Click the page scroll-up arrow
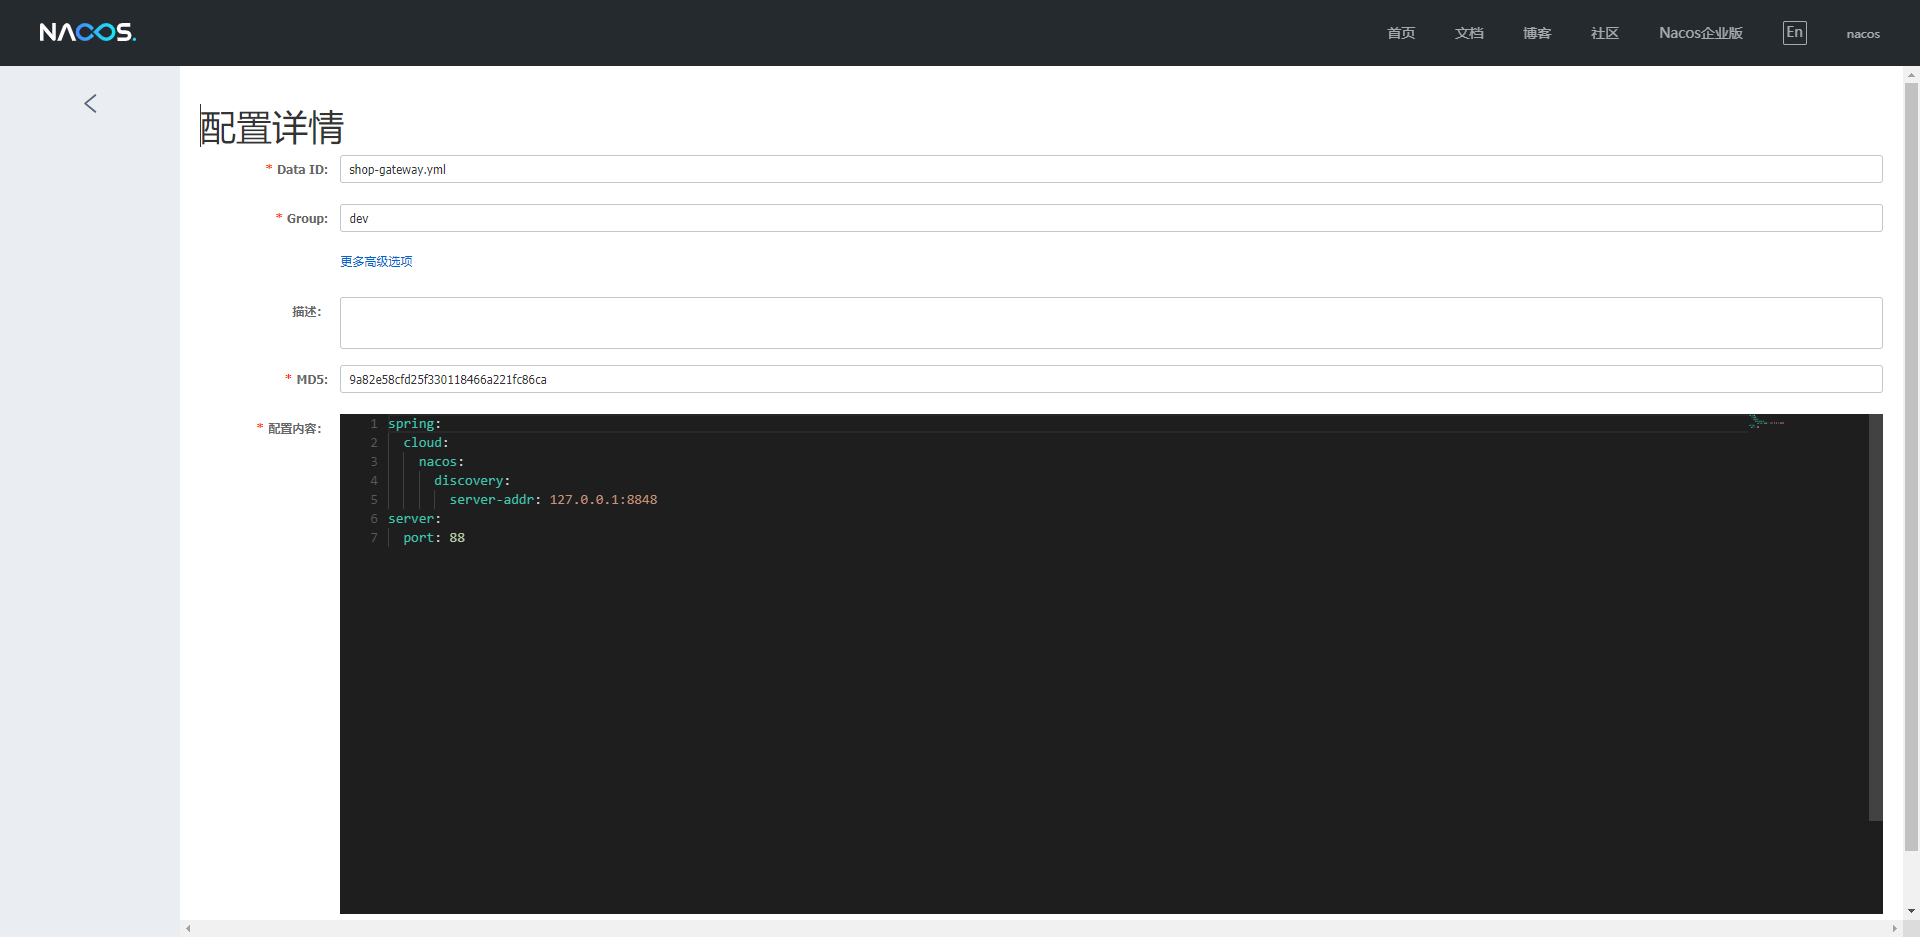The width and height of the screenshot is (1920, 937). click(1911, 75)
